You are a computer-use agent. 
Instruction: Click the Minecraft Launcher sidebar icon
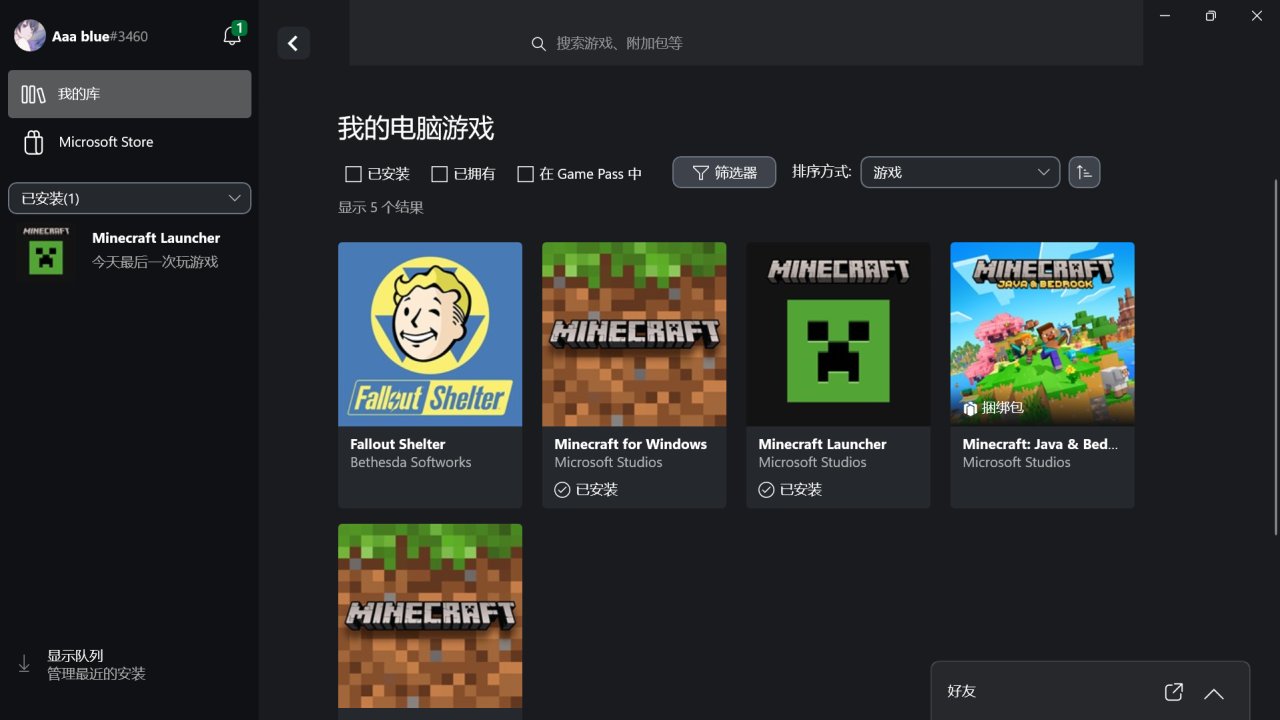[46, 250]
